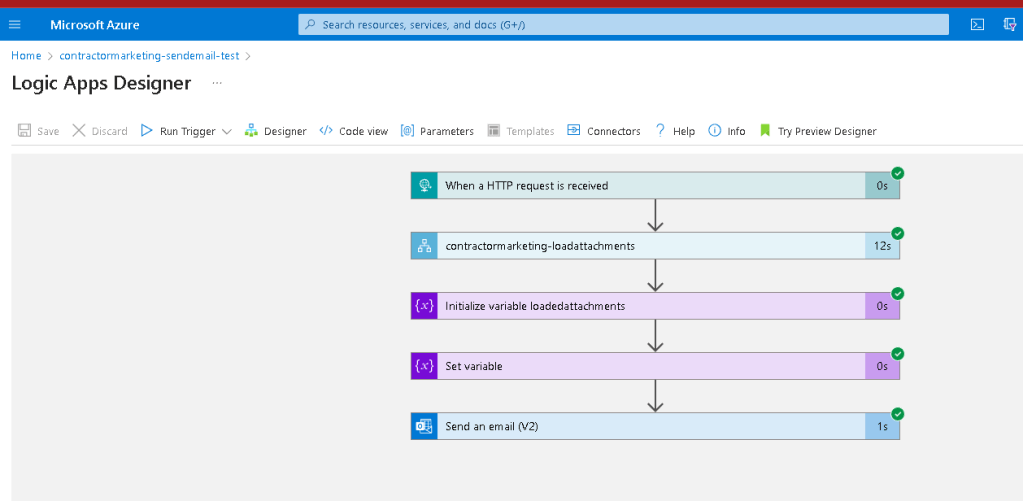Click Try Preview Designer
This screenshot has height=501, width=1023.
point(818,131)
